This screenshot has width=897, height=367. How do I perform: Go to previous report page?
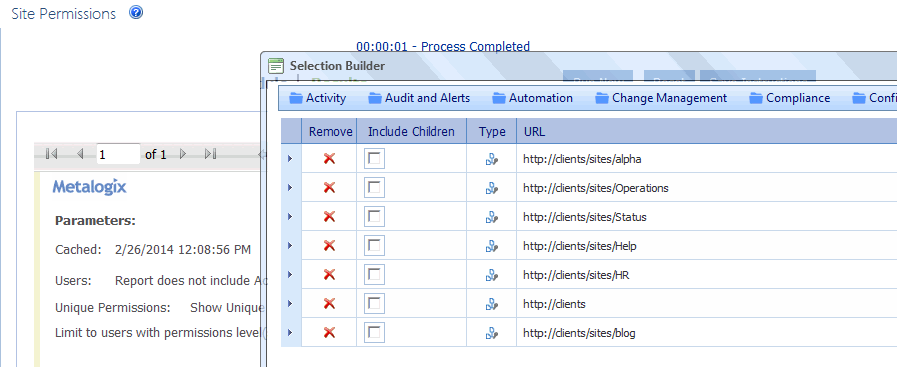pos(80,154)
